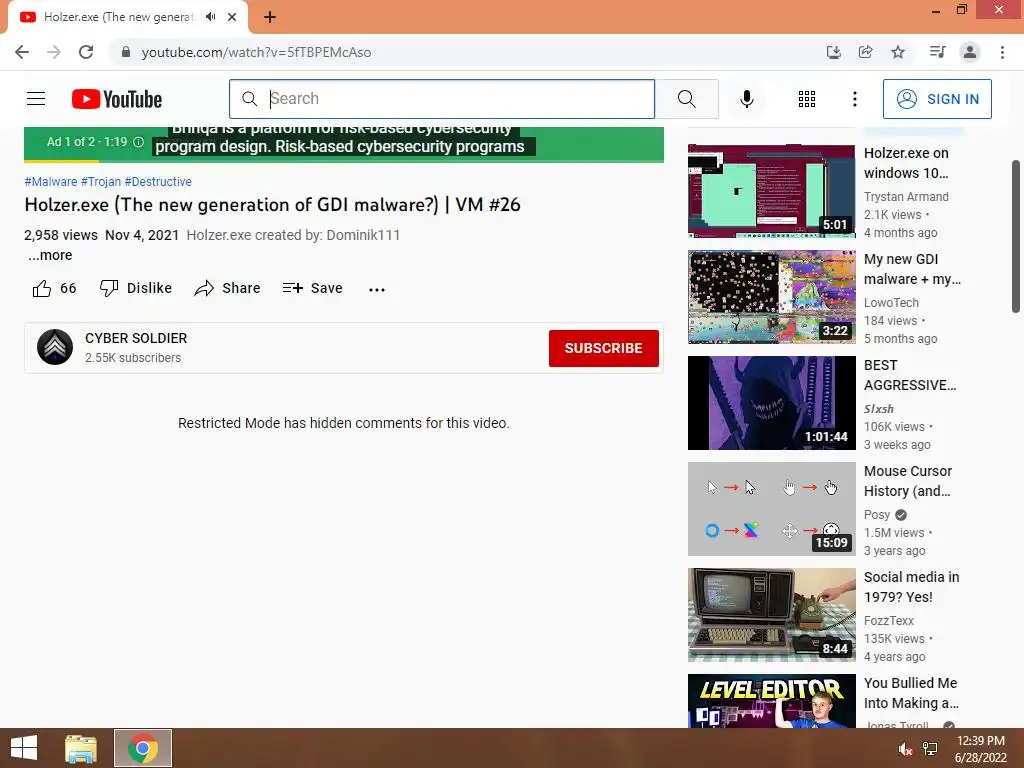This screenshot has width=1024, height=768.
Task: Open Chrome three-dot menu
Action: pos(1002,52)
